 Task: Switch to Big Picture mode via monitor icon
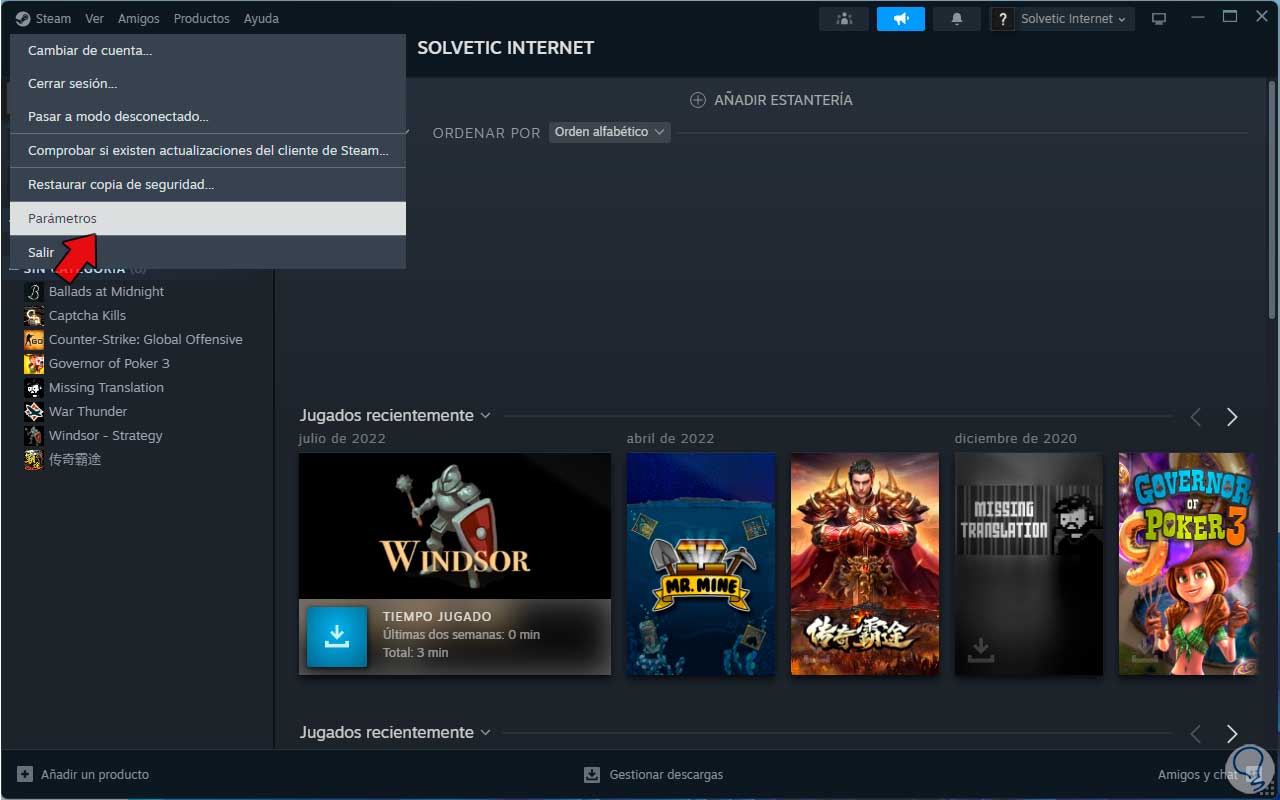click(x=1159, y=19)
